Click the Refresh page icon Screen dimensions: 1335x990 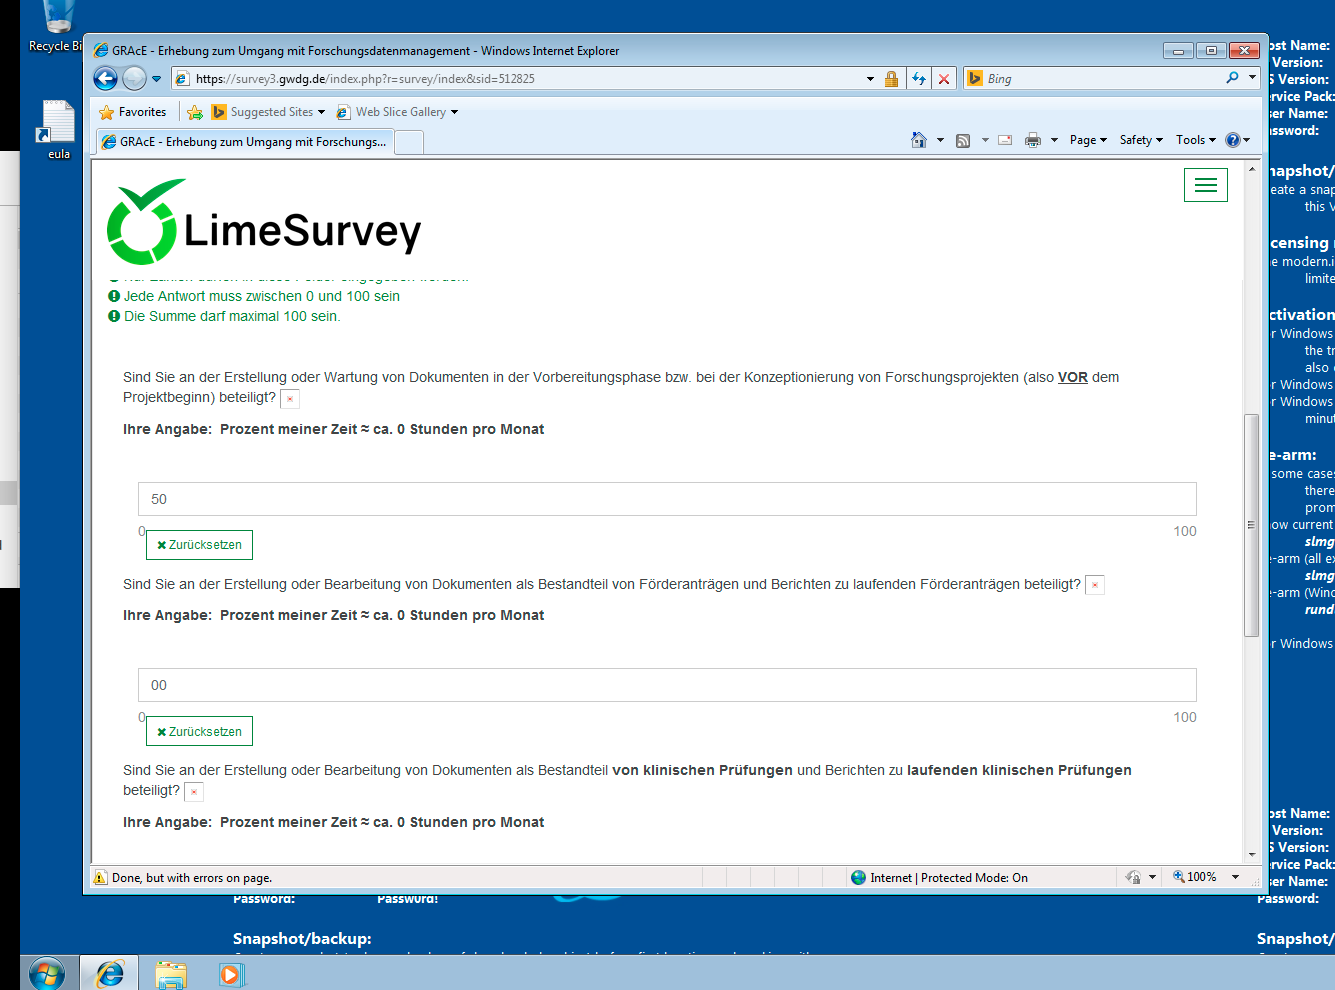pos(918,78)
